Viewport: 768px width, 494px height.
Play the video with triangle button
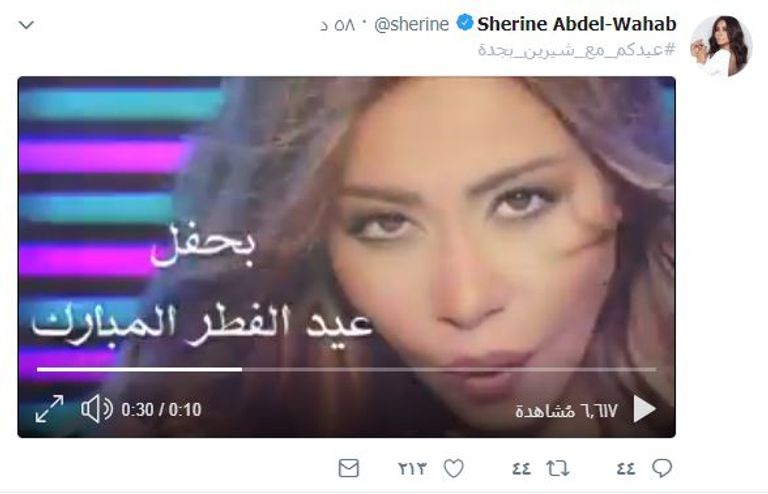644,409
